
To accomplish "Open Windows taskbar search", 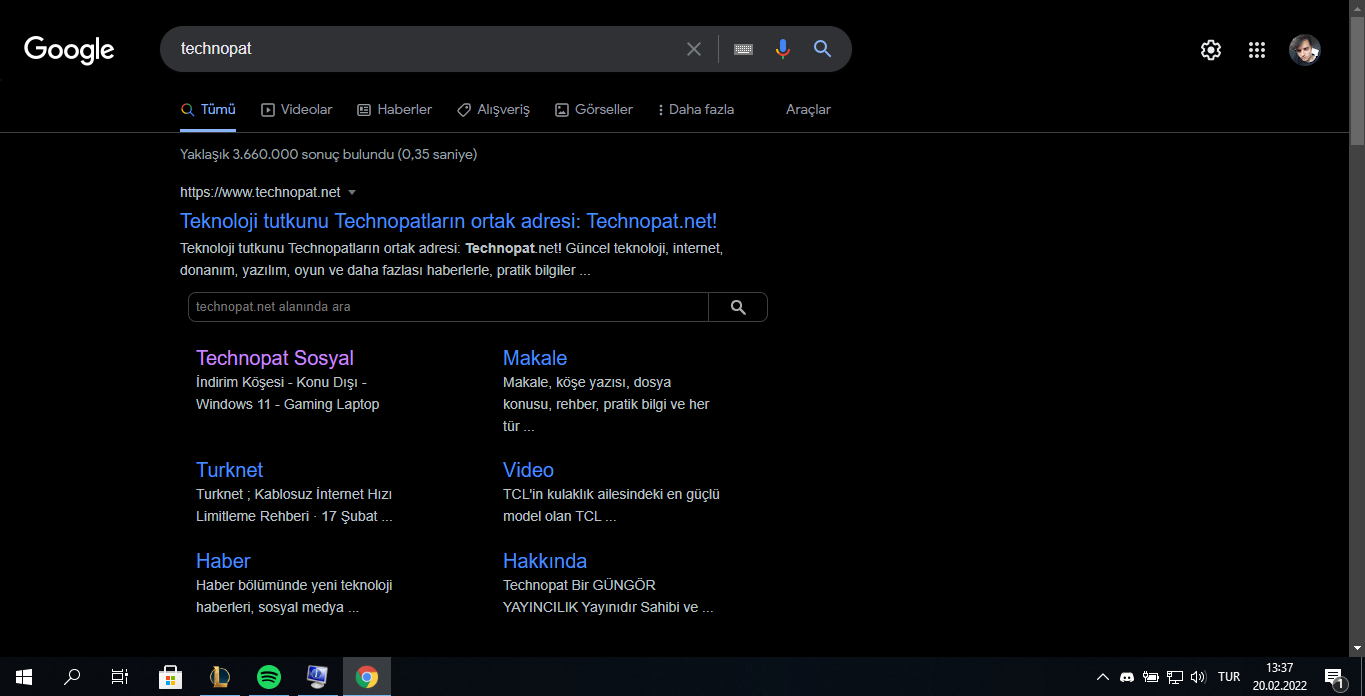I will click(x=72, y=677).
